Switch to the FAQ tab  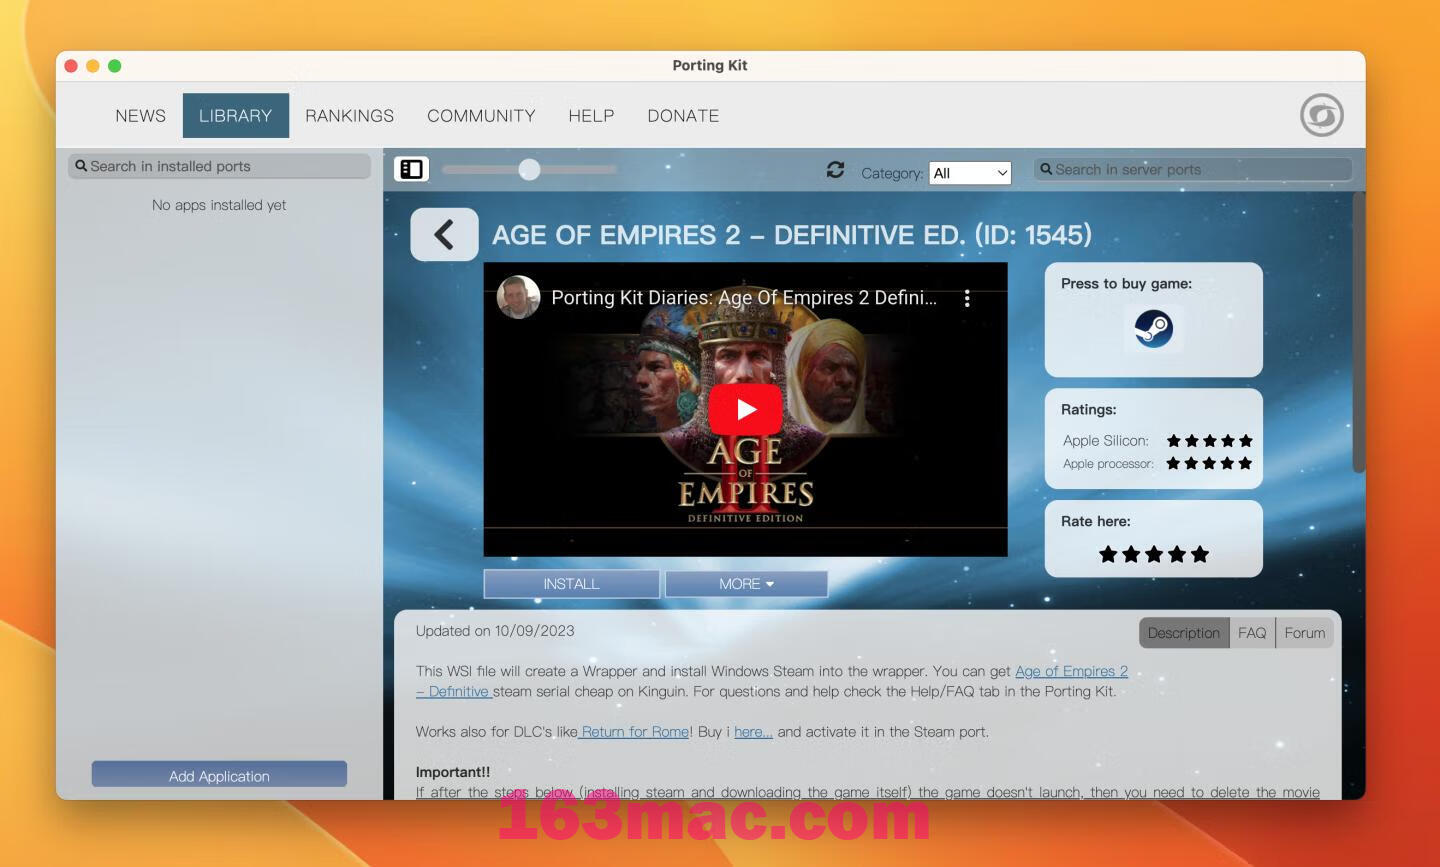[x=1252, y=633]
